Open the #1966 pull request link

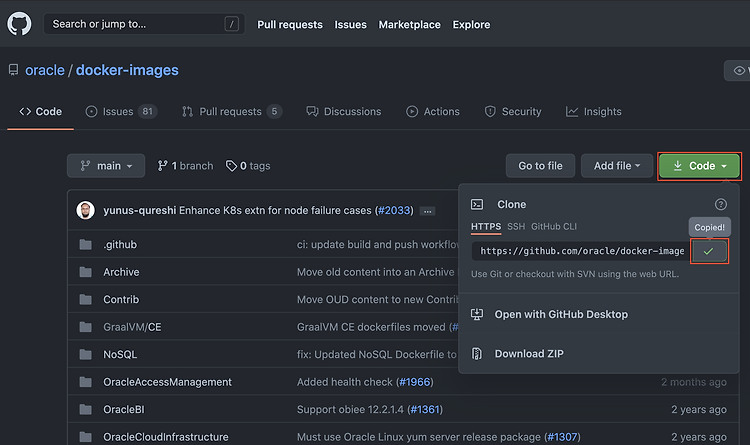click(415, 382)
